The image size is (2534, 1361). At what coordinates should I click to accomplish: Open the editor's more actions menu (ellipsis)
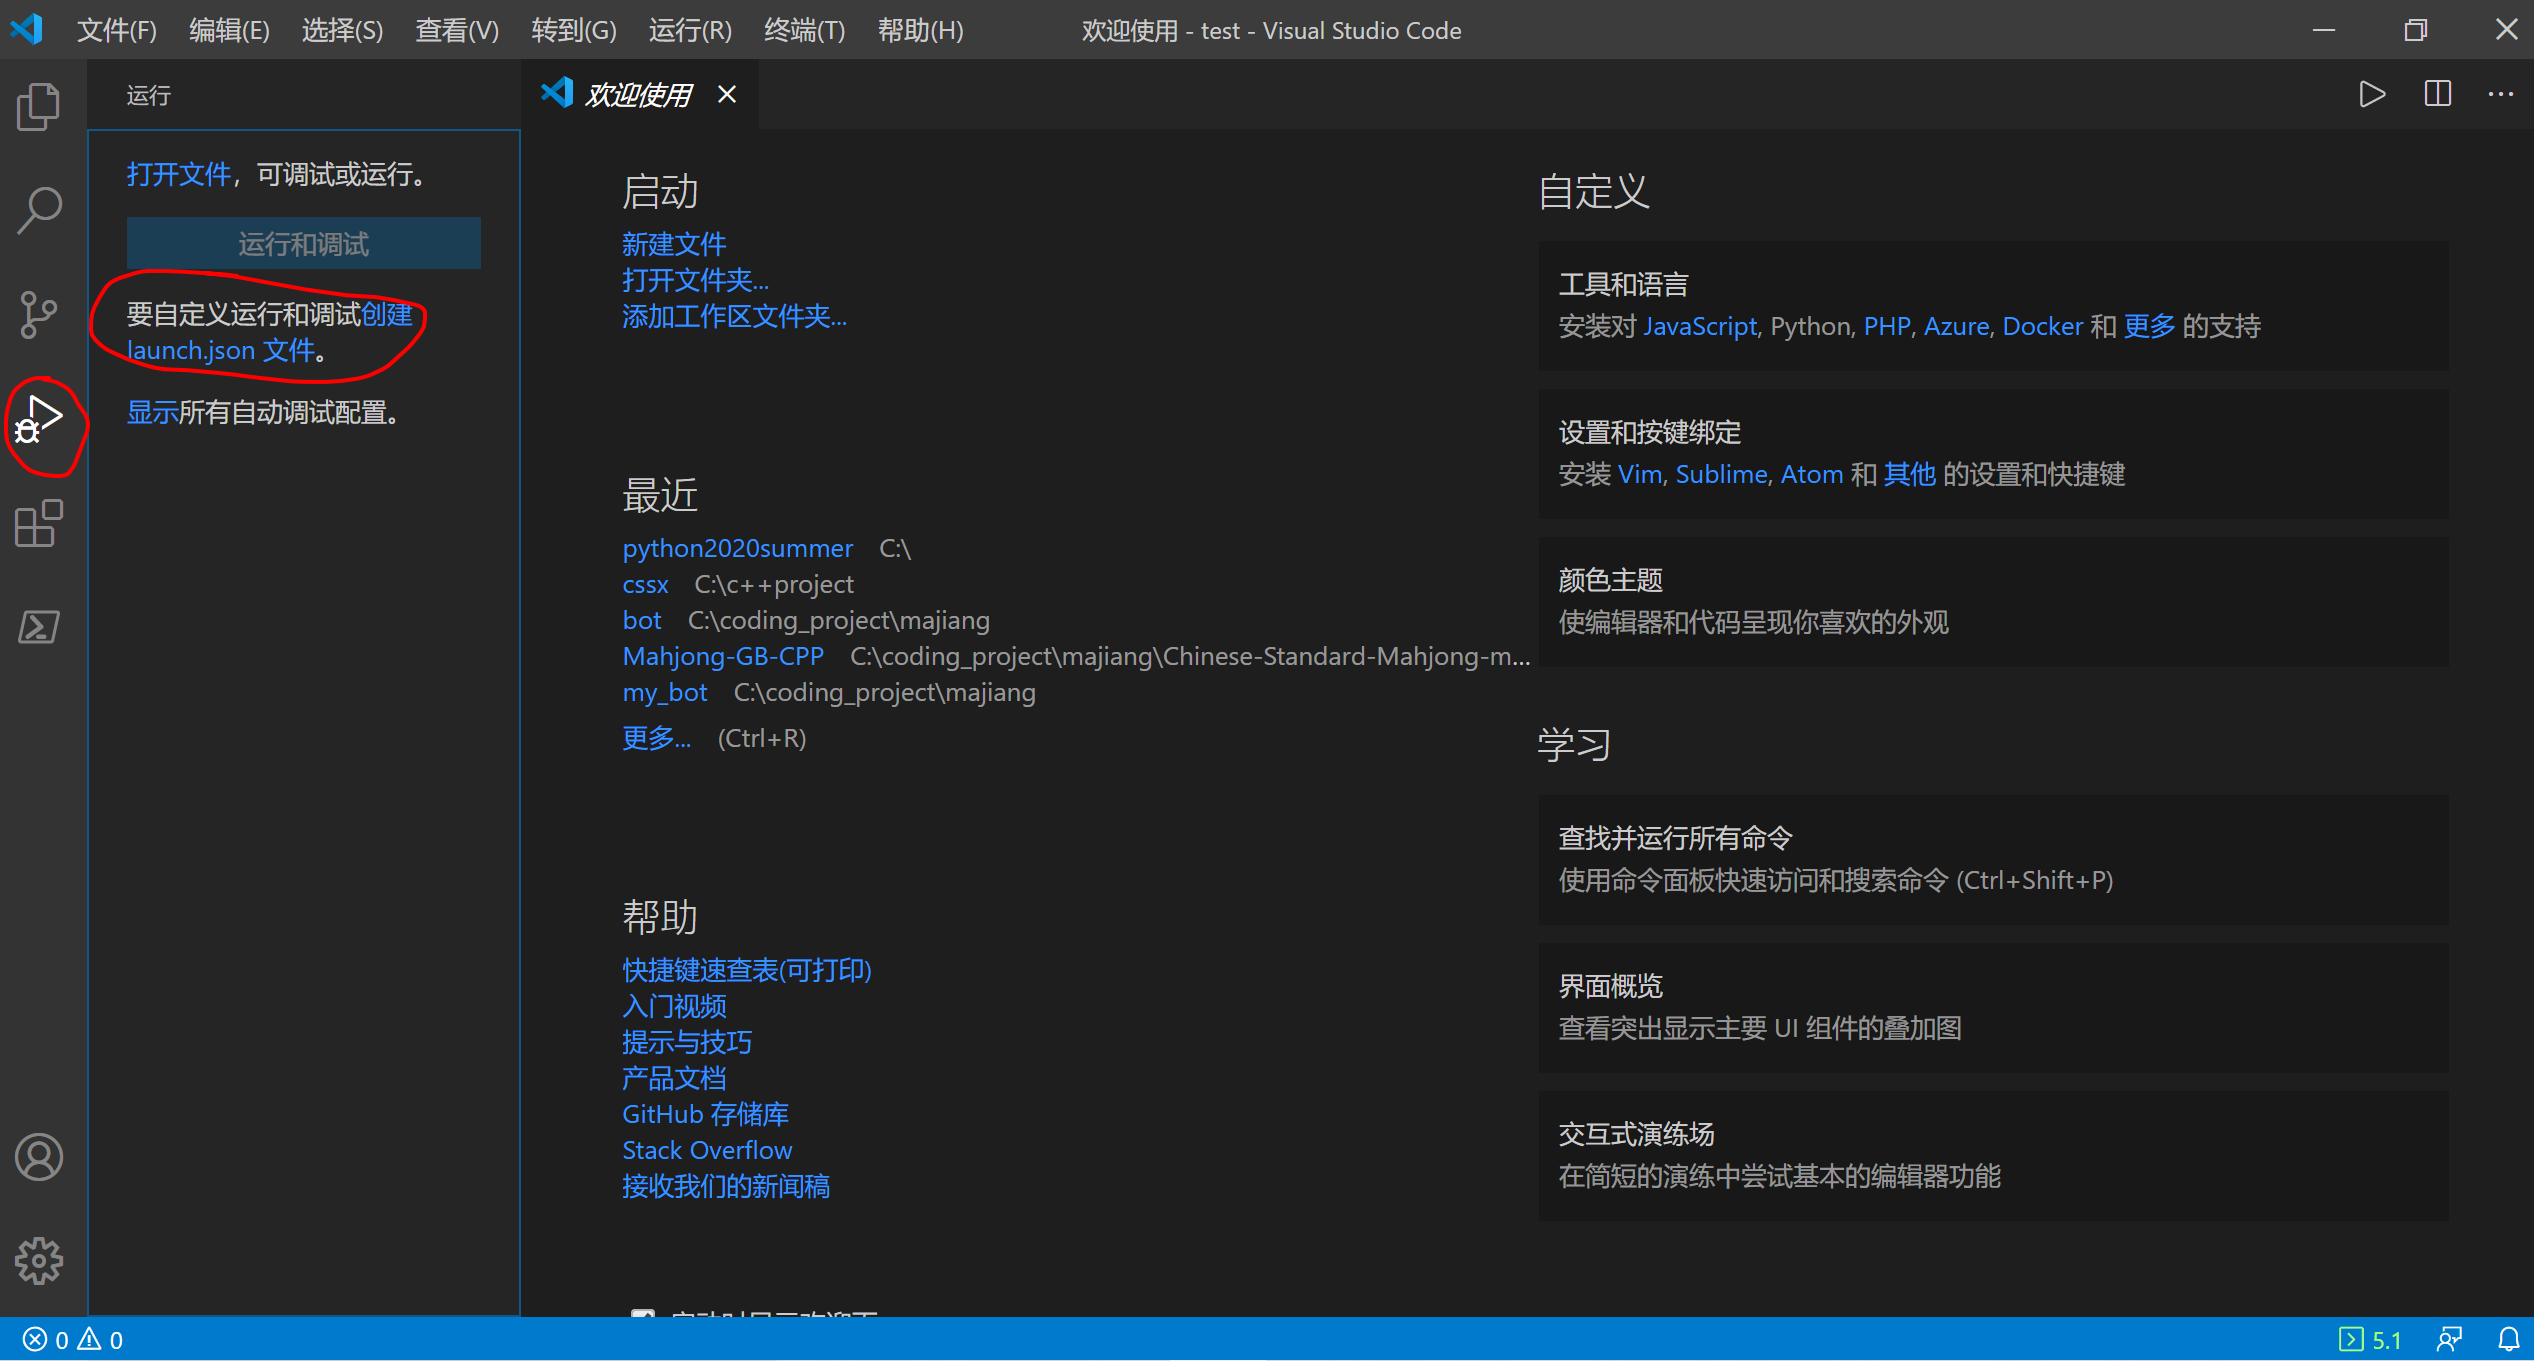[x=2501, y=94]
